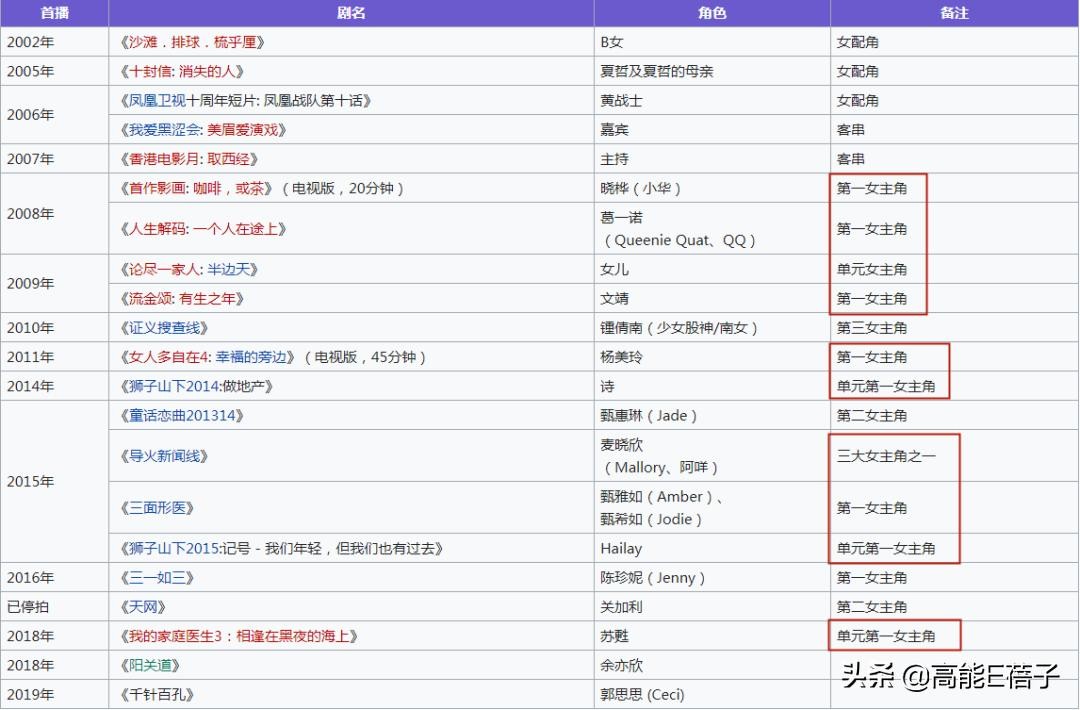The height and width of the screenshot is (710, 1080).
Task: Click the 首播 column header
Action: point(54,13)
